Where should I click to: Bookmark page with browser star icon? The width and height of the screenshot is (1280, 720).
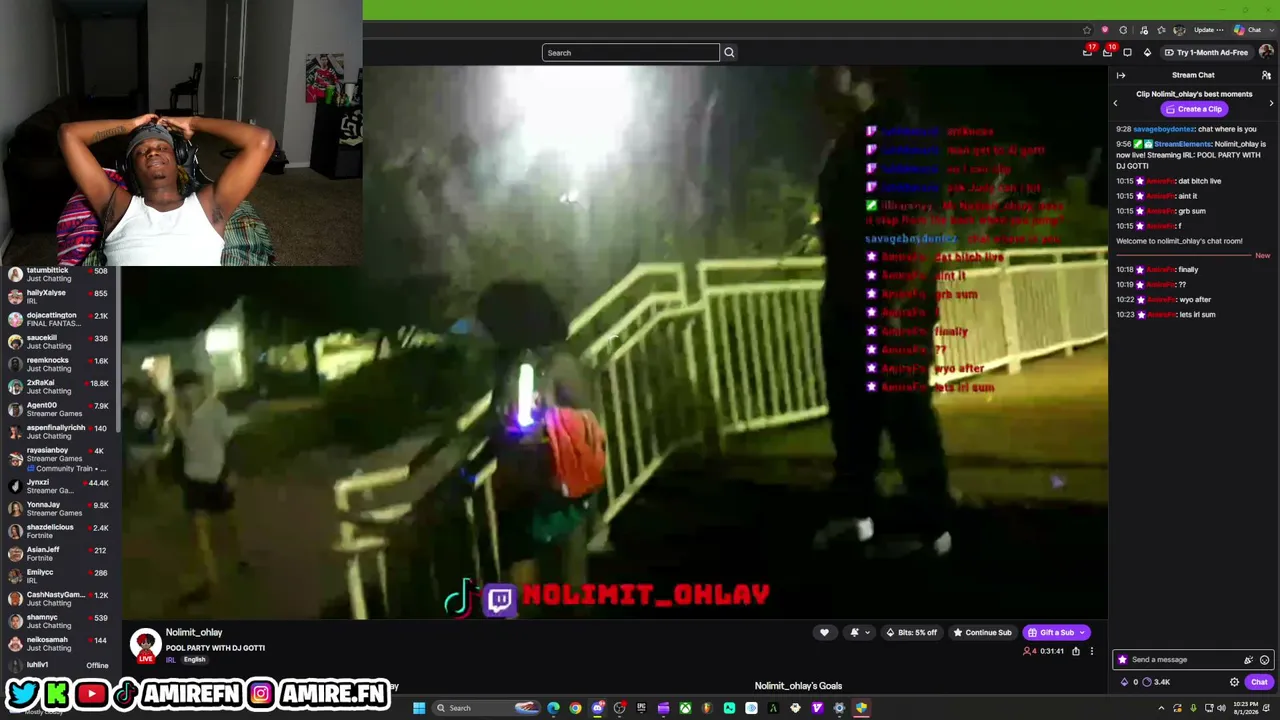coord(1087,30)
